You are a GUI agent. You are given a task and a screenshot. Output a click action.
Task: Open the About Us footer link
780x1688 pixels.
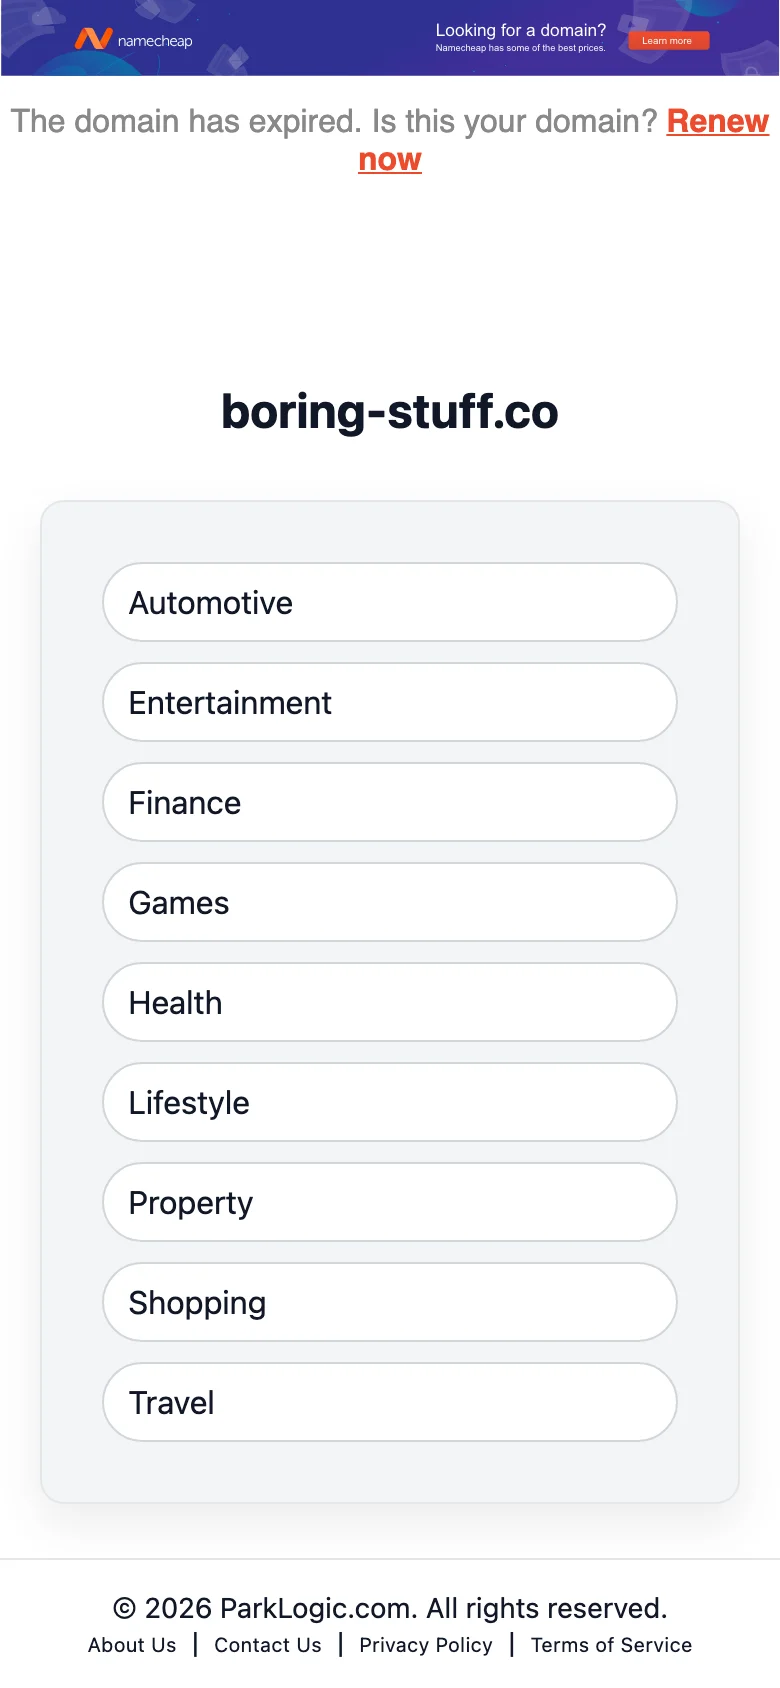coord(132,1645)
